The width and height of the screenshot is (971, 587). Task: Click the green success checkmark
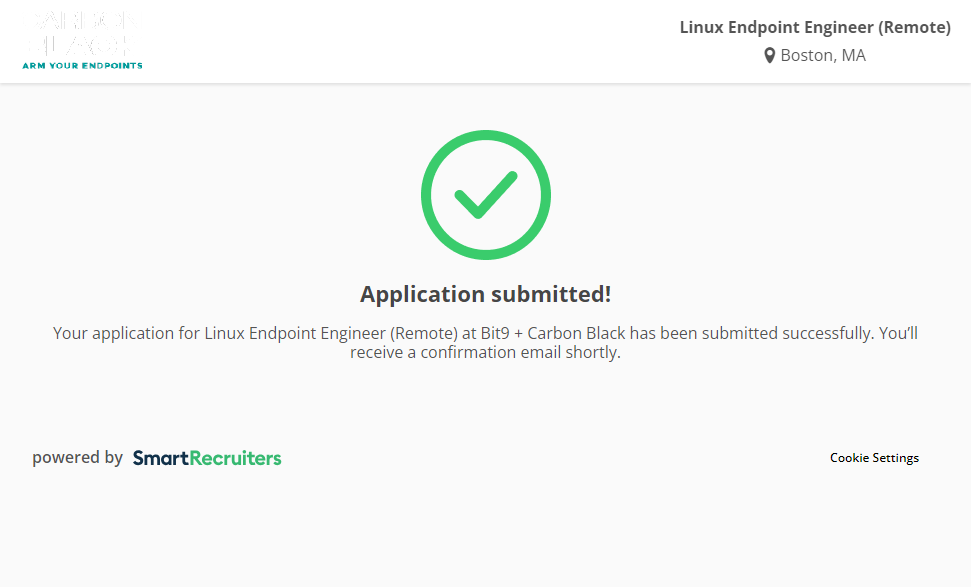pyautogui.click(x=485, y=195)
